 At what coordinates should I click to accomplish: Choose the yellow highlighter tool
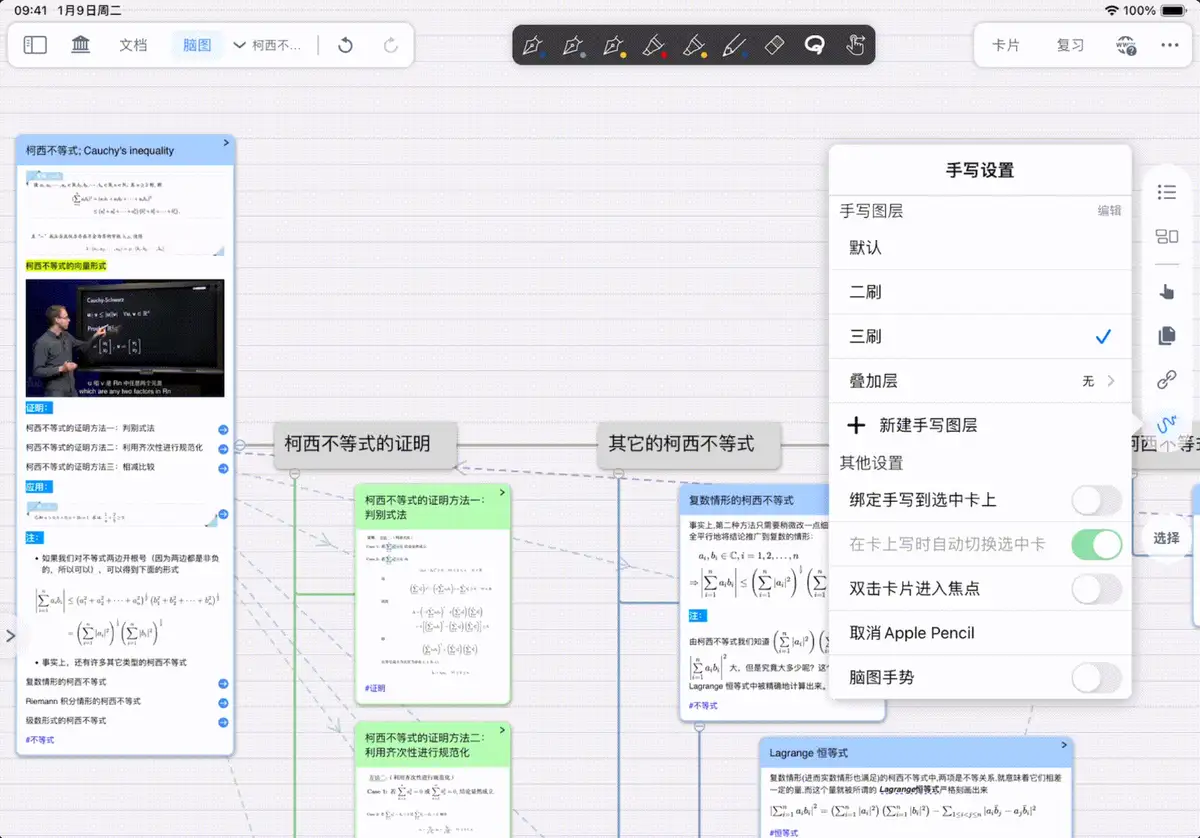[x=694, y=45]
